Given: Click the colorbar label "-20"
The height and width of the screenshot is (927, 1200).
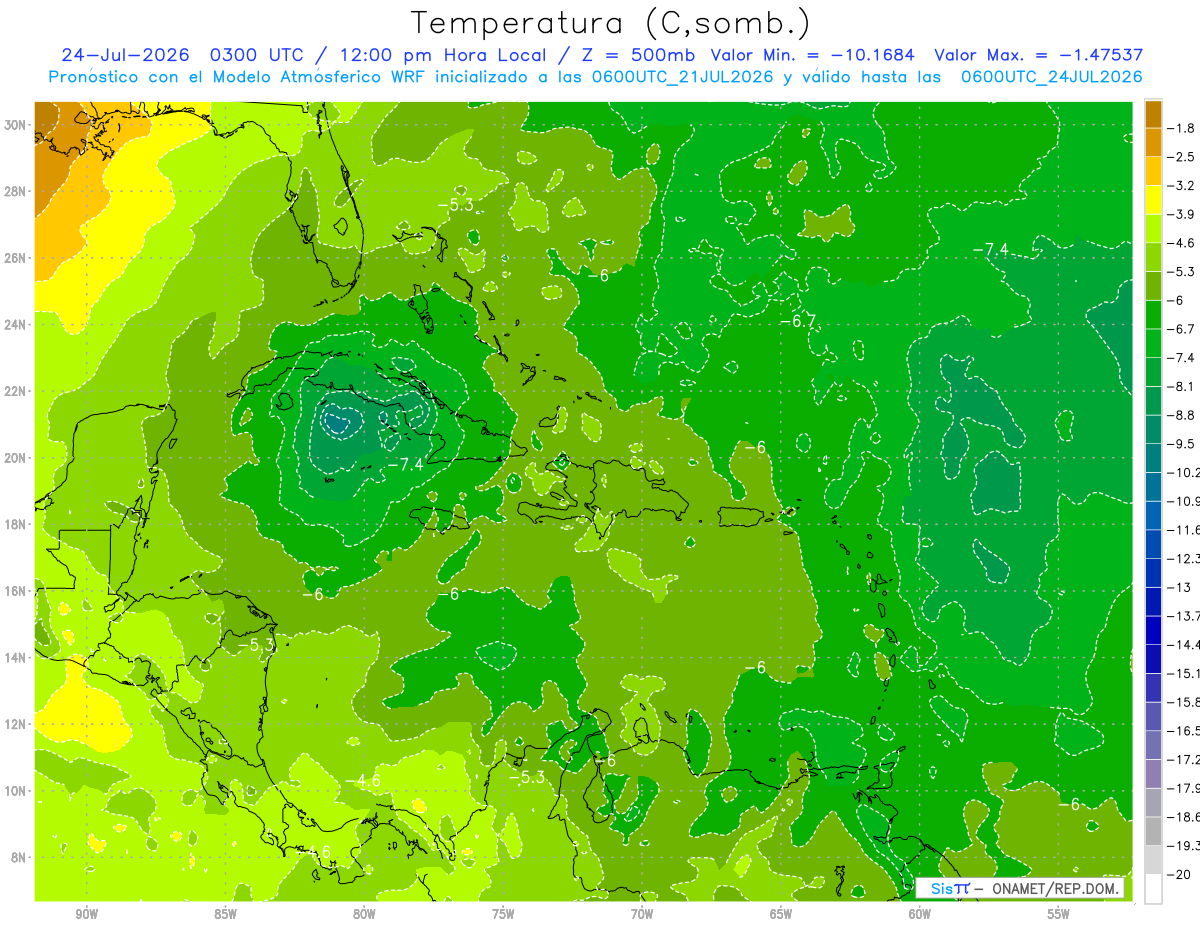Looking at the screenshot, I should tap(1178, 874).
